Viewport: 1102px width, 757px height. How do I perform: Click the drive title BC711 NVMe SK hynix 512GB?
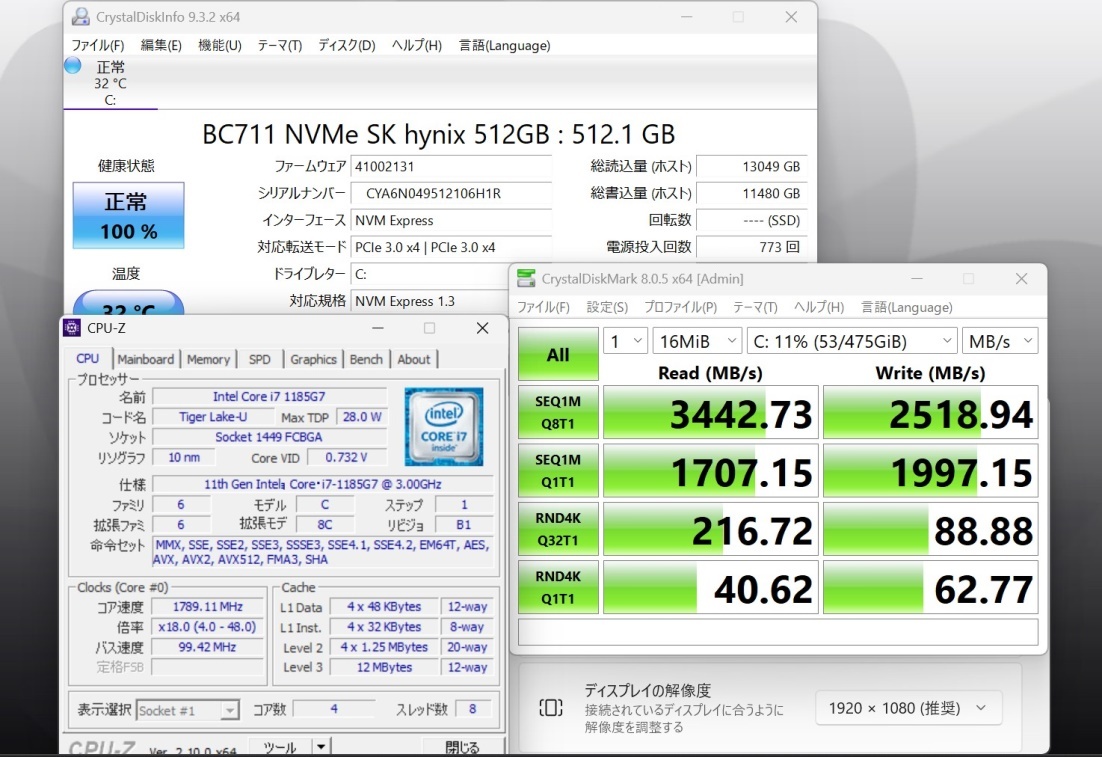pyautogui.click(x=439, y=134)
